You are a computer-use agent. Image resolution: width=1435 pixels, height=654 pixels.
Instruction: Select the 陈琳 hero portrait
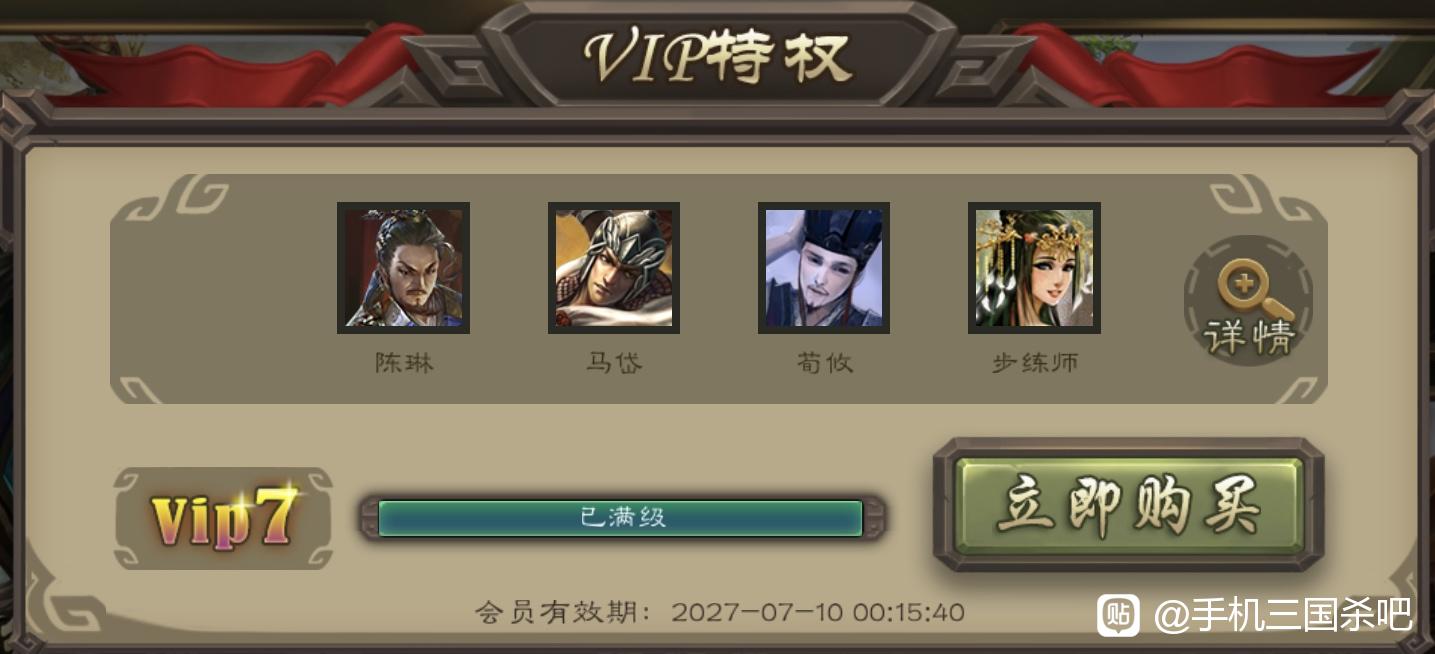pos(403,268)
